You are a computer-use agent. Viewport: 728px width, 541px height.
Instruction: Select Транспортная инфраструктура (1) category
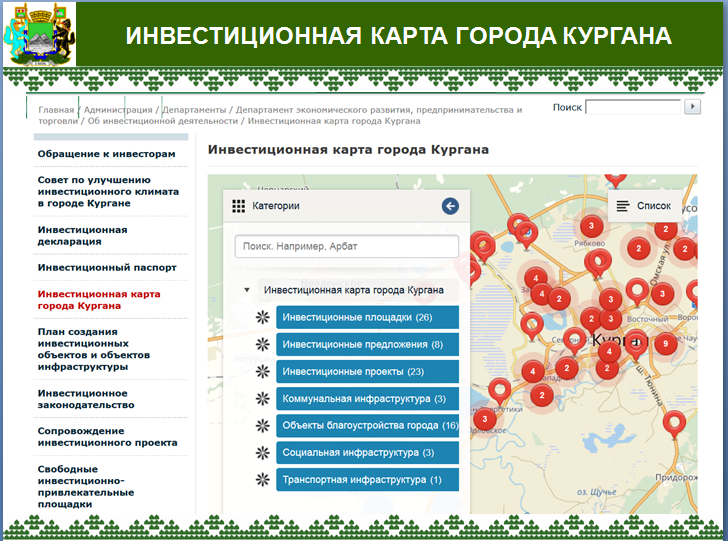pos(366,480)
